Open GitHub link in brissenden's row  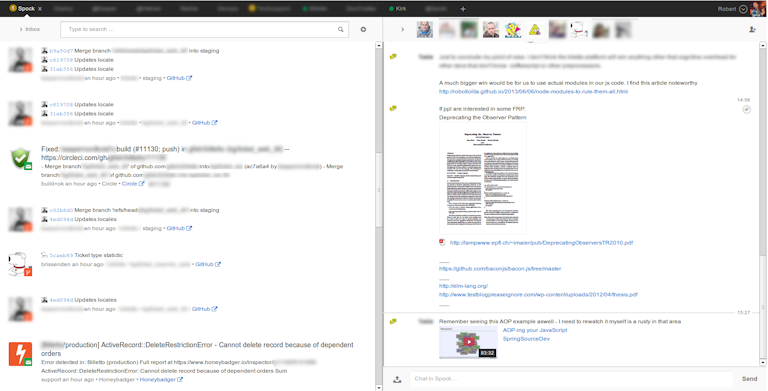click(208, 264)
